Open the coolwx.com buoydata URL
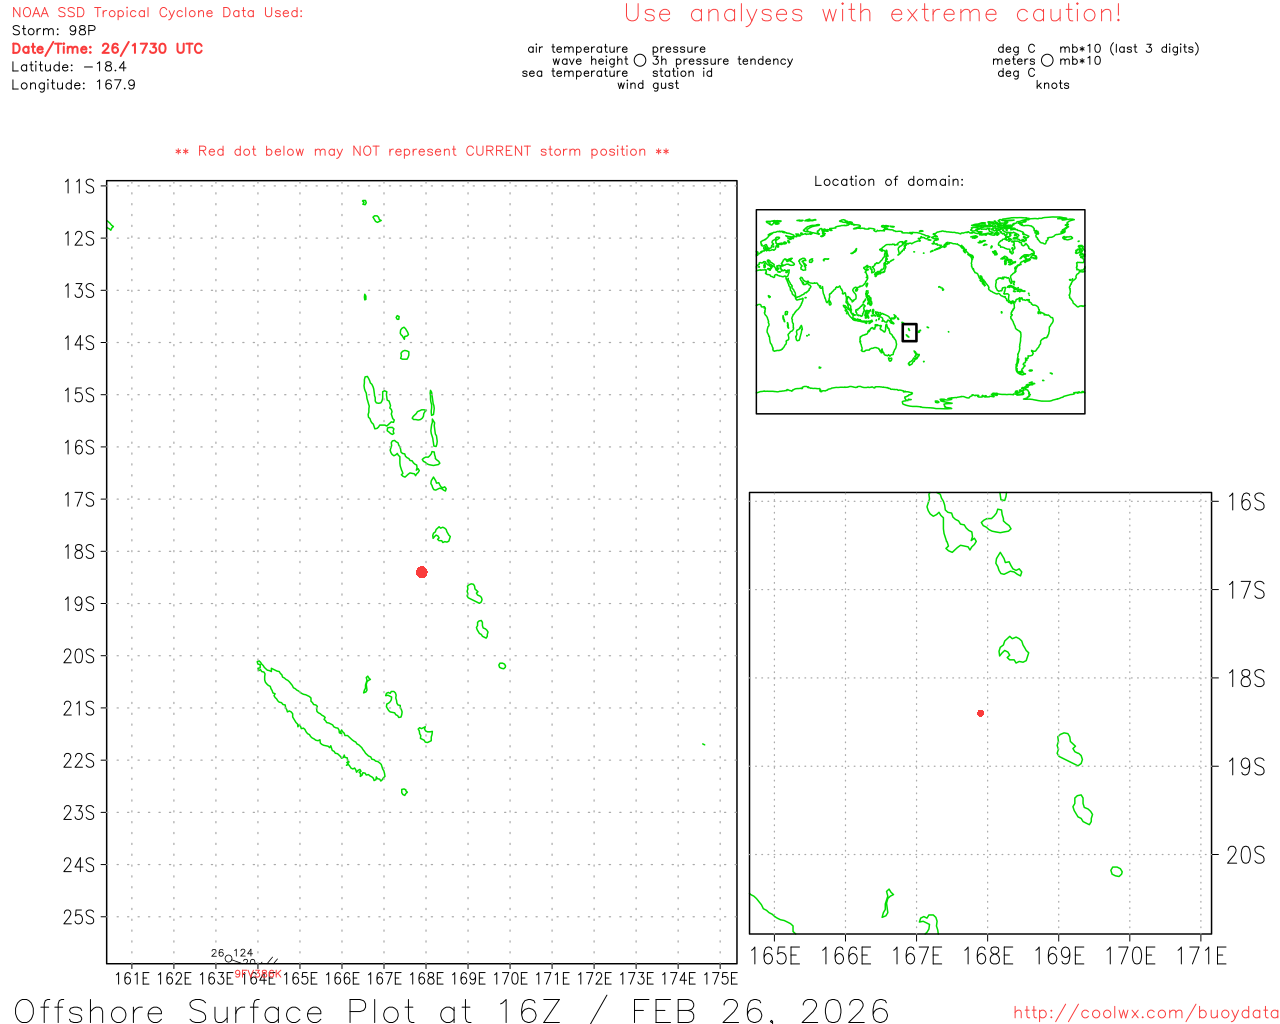The image size is (1280, 1024). coord(1146,1013)
